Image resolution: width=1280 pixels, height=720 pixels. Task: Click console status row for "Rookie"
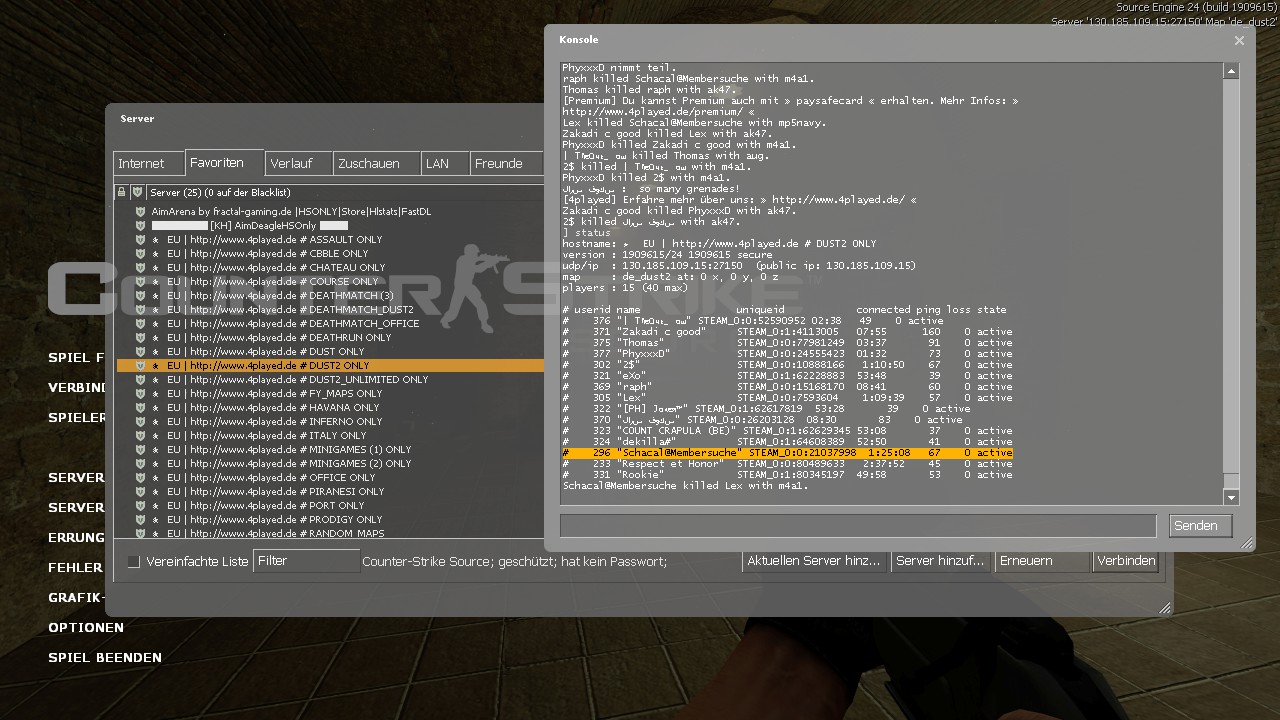(x=787, y=475)
